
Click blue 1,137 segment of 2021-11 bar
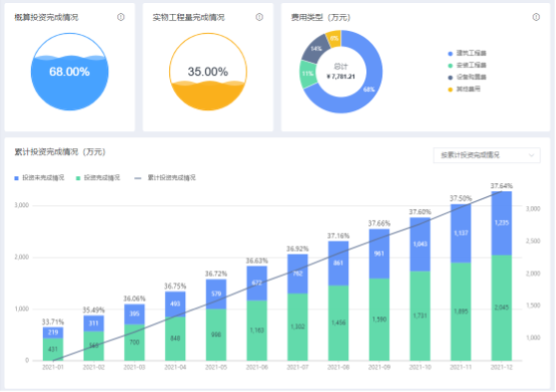(x=461, y=233)
